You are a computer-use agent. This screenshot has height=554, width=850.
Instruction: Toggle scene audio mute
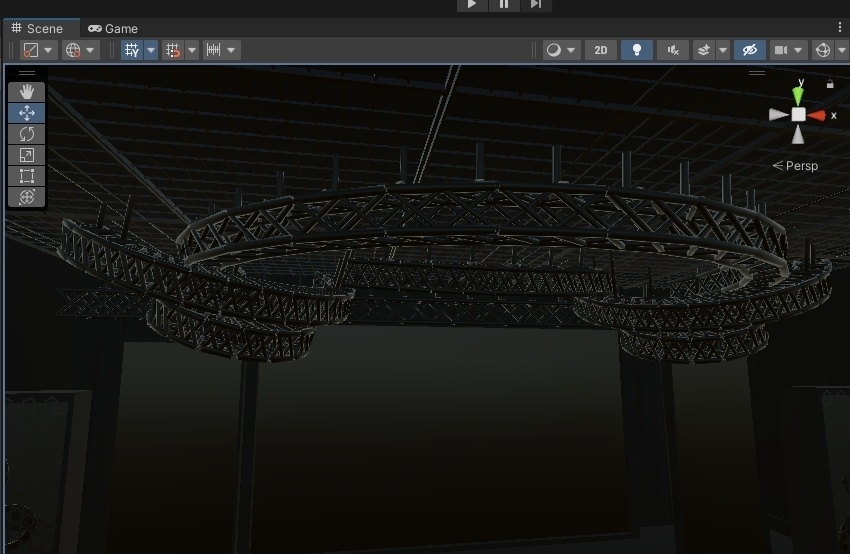(673, 50)
